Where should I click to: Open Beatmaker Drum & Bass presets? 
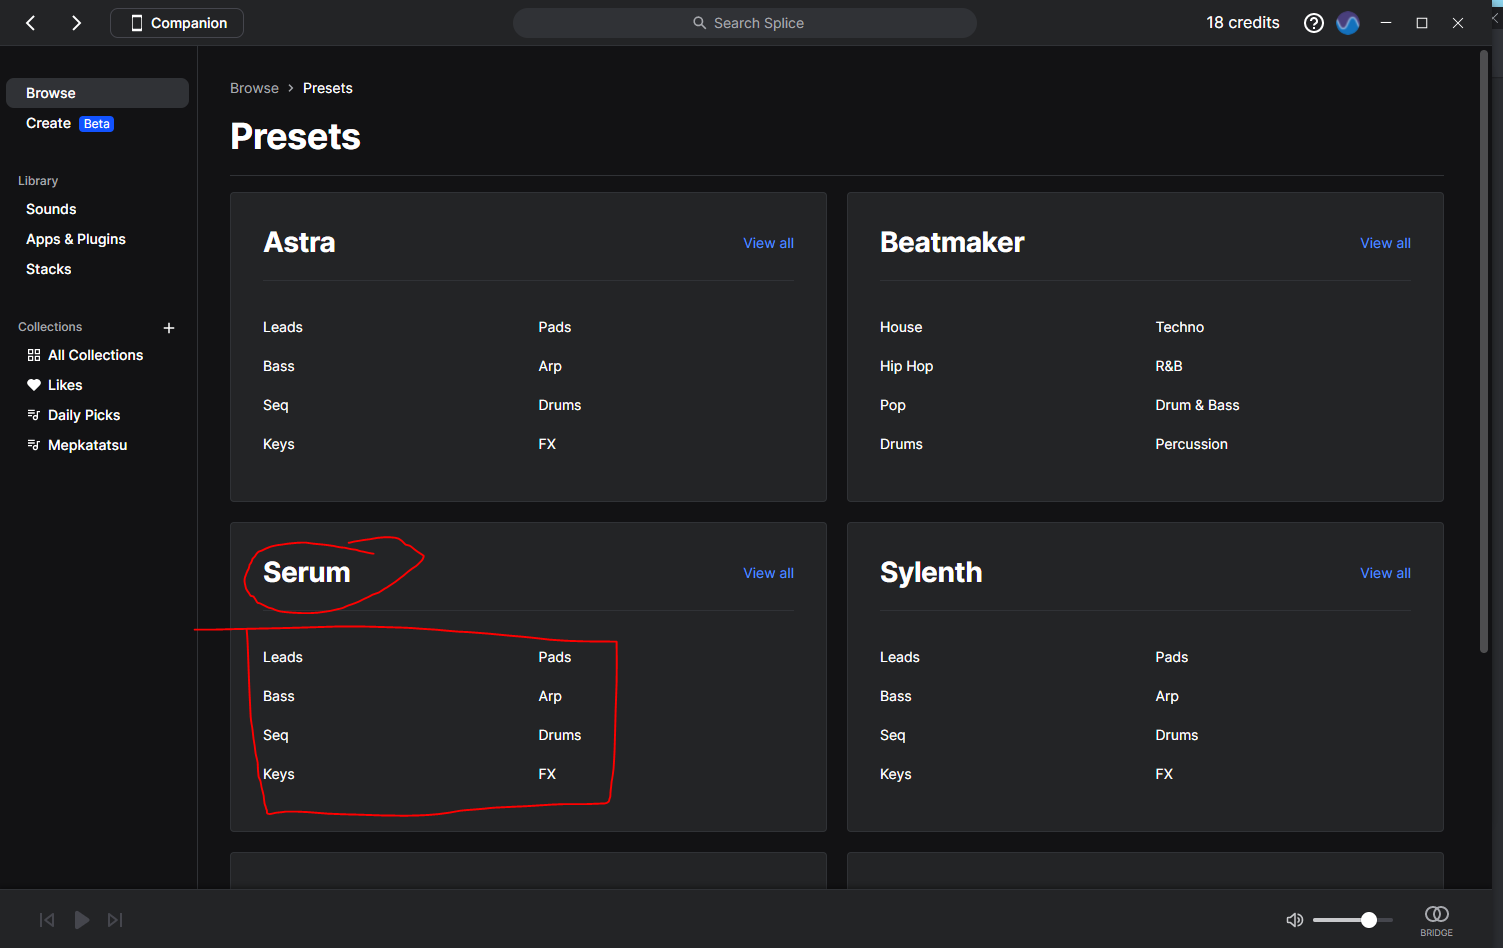(1197, 405)
